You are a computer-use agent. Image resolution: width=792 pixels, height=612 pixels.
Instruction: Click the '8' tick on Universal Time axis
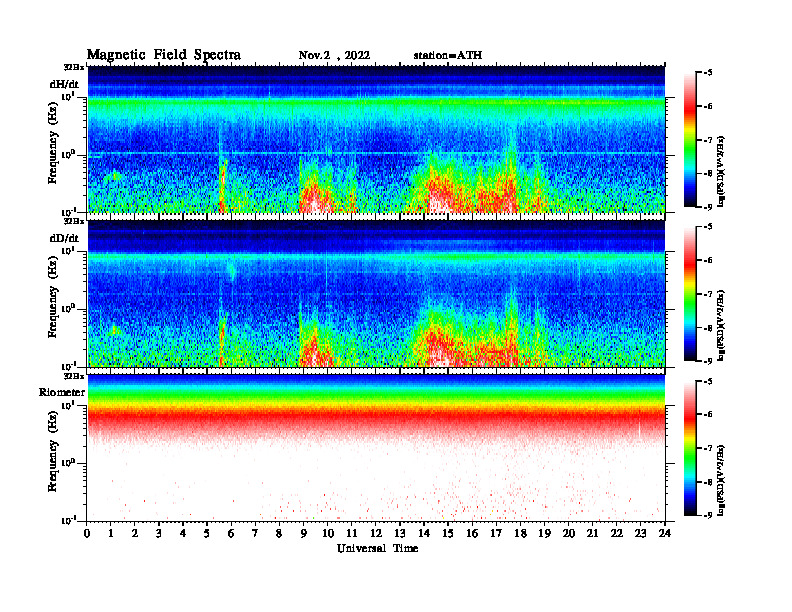(x=279, y=534)
